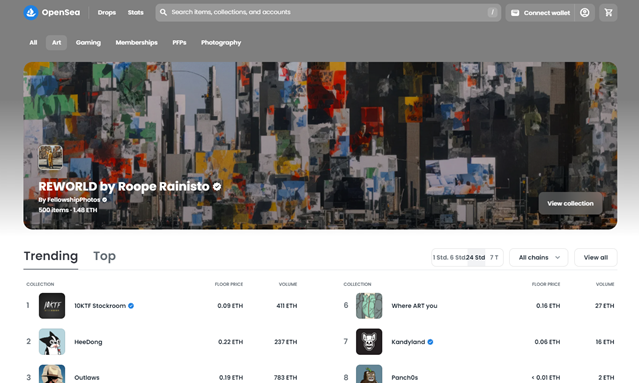Select the 1 Std. time range
Screen dimensions: 639x383
[440, 258]
